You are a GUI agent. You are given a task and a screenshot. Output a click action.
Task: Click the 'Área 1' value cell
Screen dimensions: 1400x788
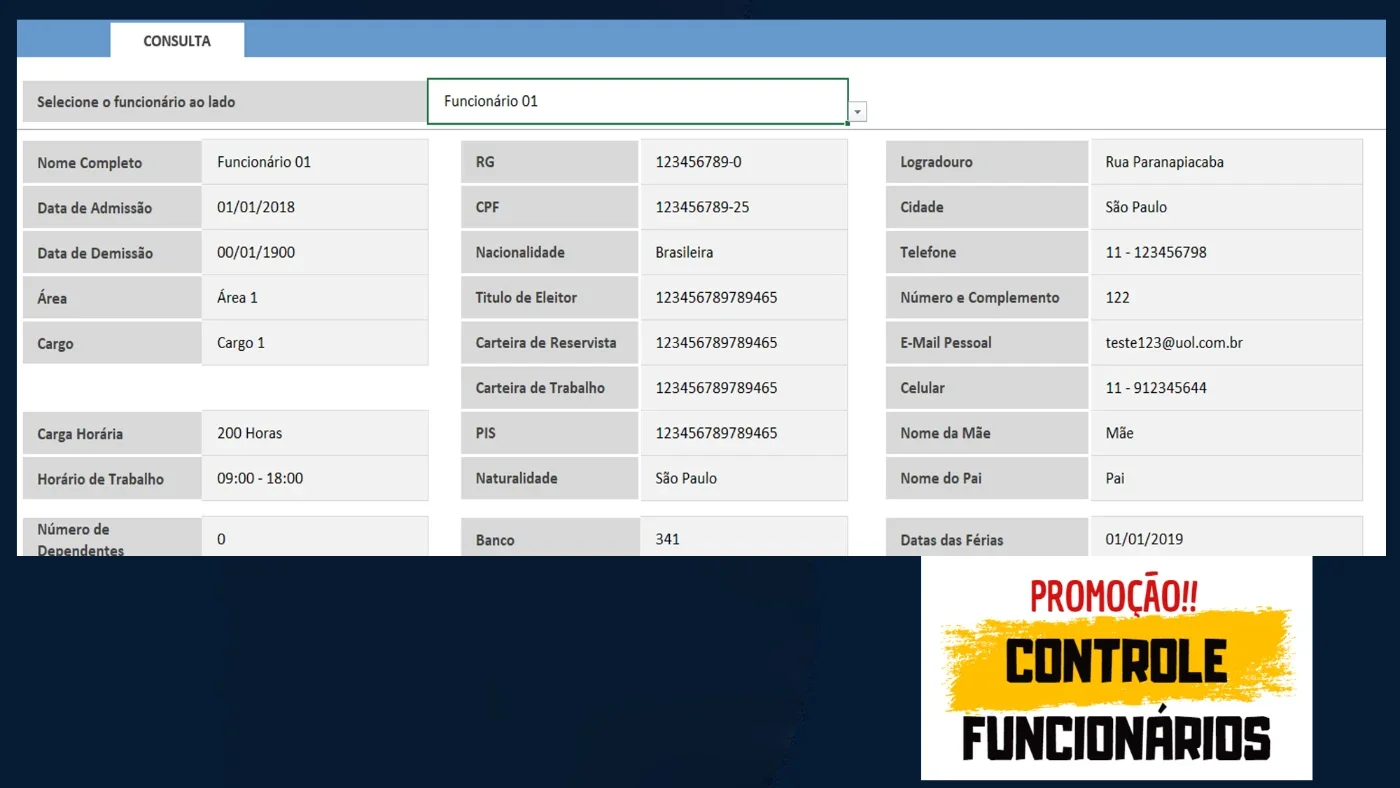(315, 298)
